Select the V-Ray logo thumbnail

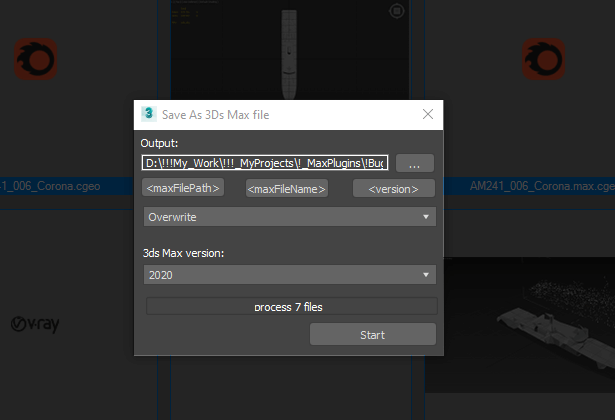coord(35,324)
